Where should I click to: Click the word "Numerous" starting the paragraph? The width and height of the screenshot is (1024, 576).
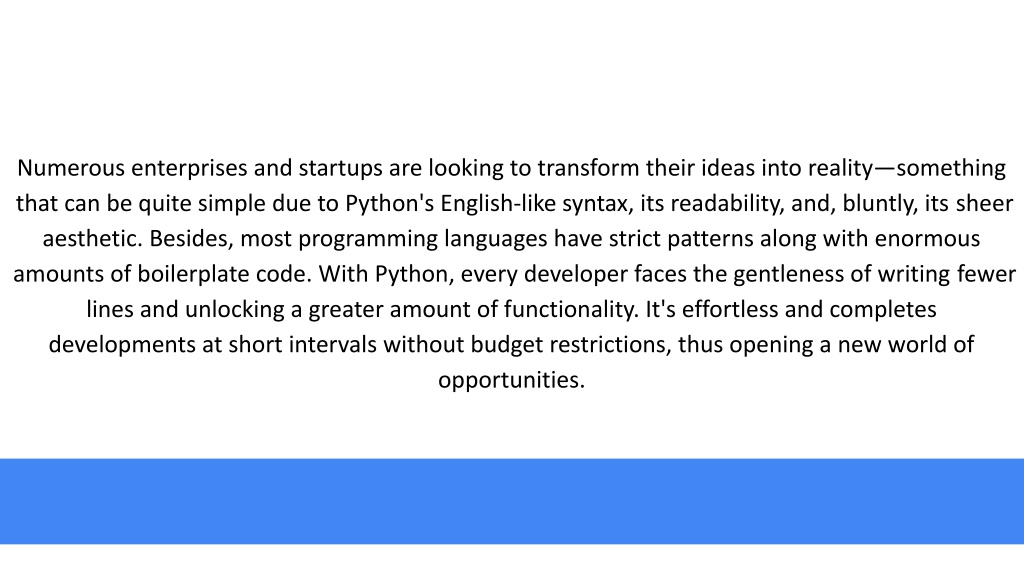[x=71, y=168]
